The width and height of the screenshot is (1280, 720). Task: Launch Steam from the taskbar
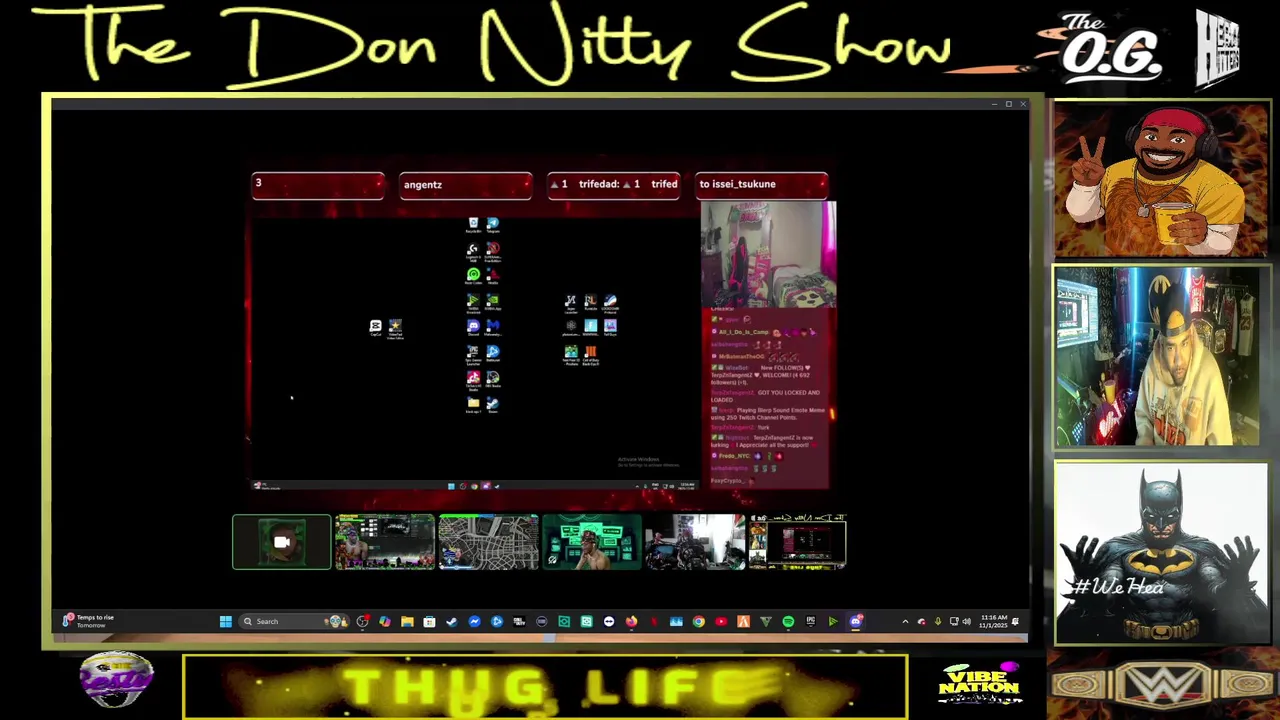[452, 621]
